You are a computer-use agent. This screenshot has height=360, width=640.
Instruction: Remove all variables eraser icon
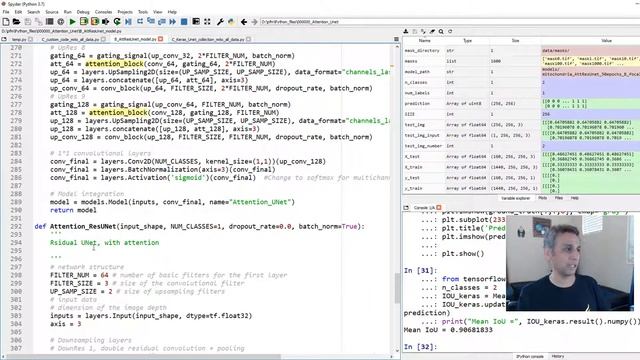coord(432,31)
